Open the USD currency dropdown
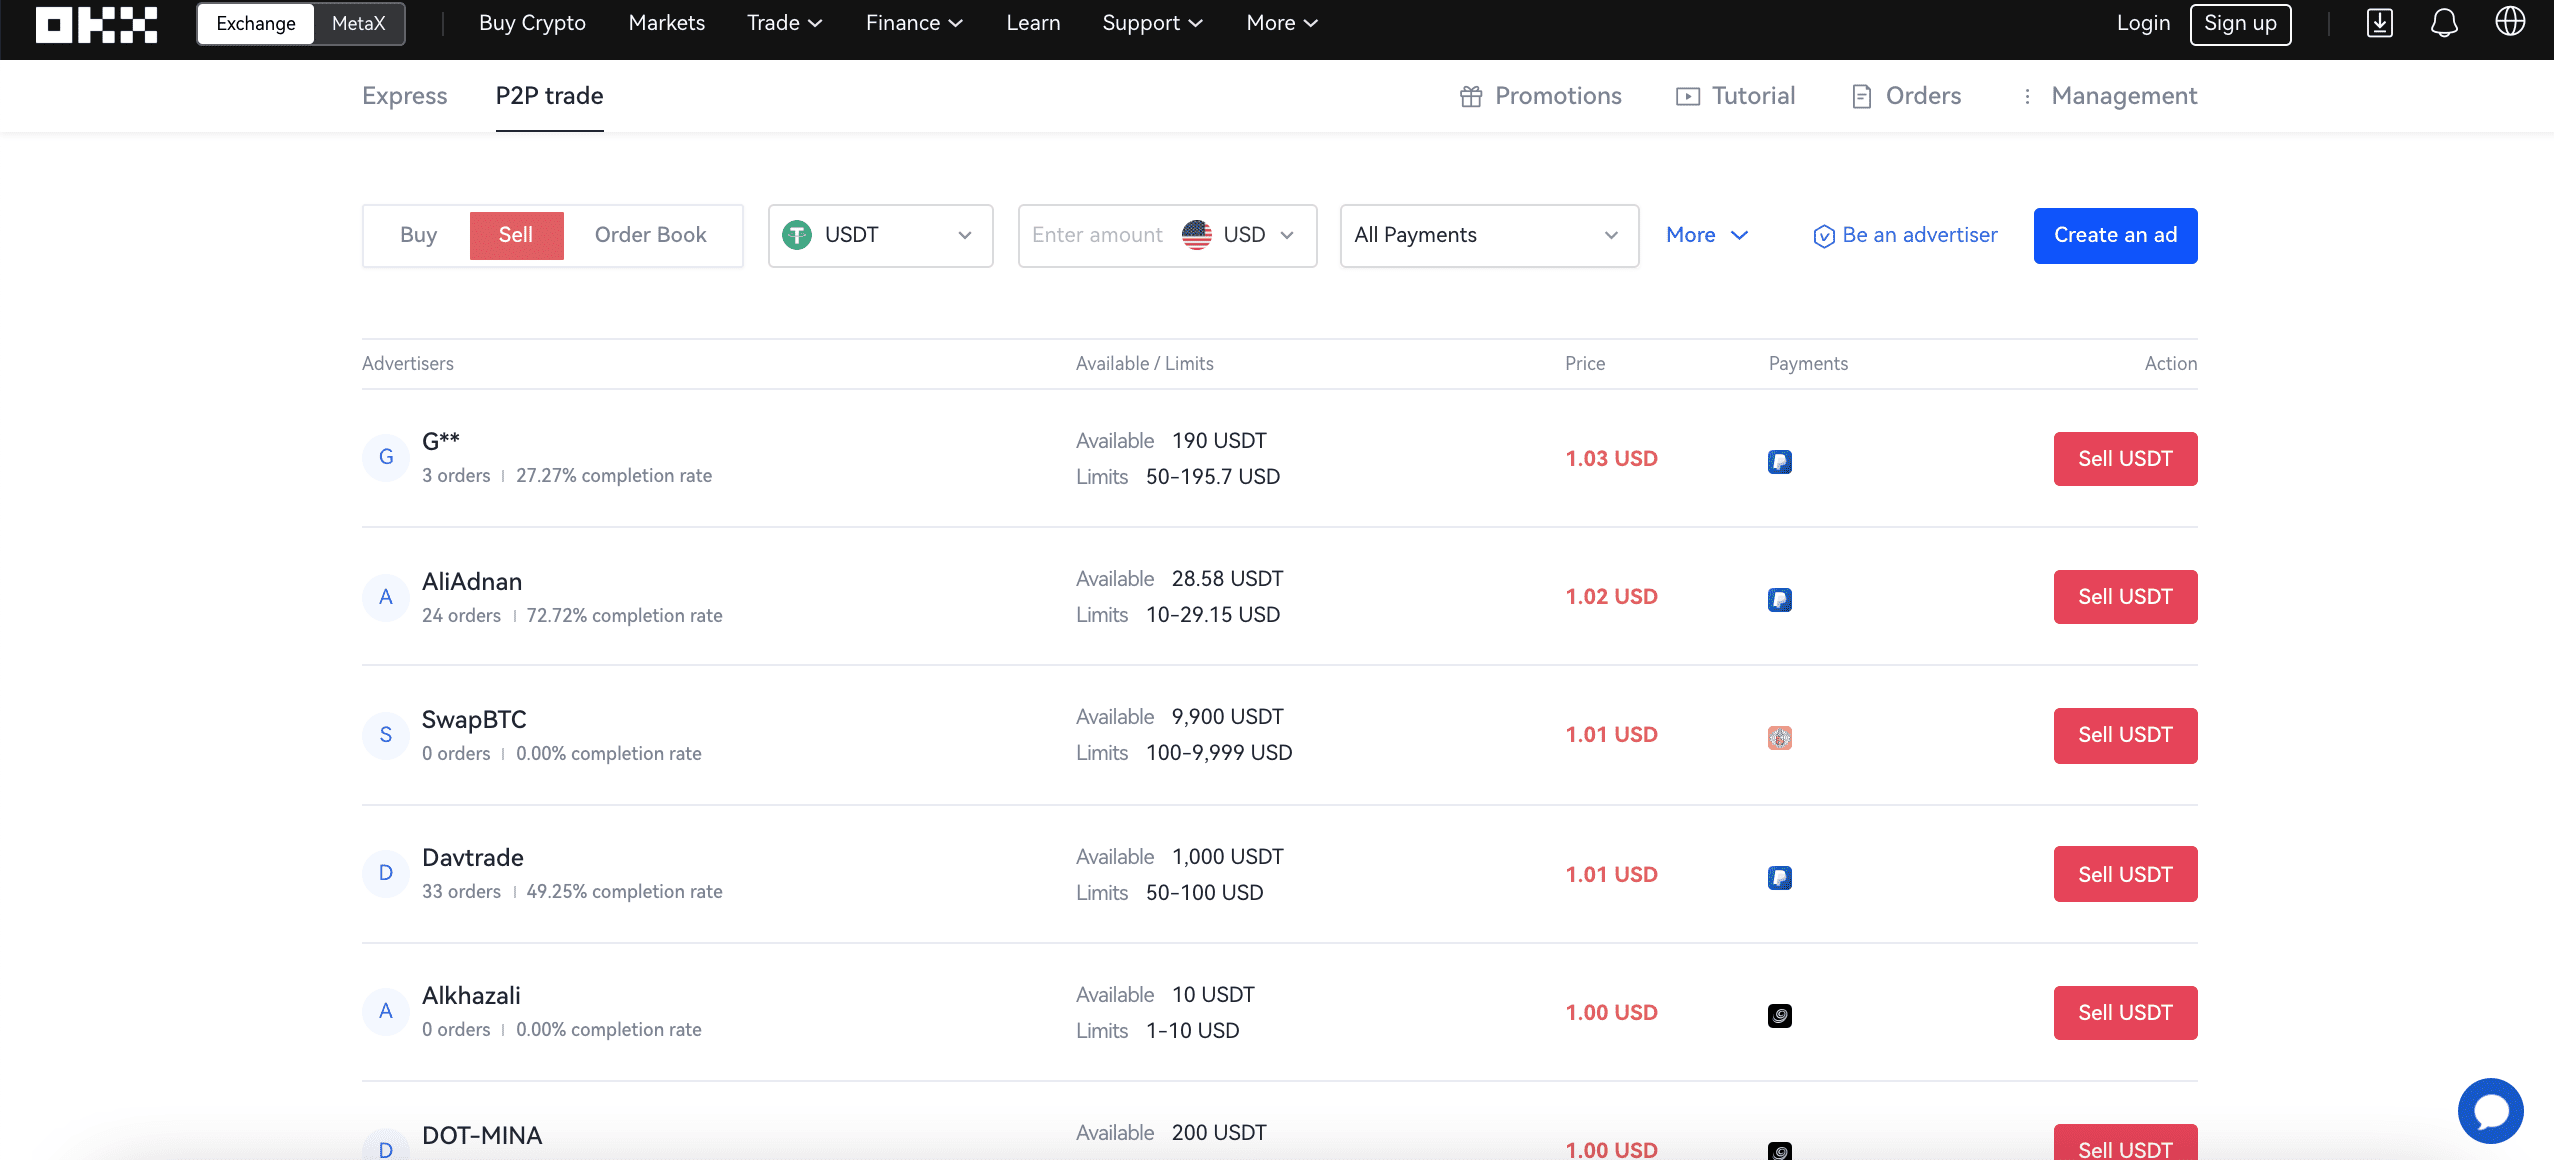 click(1240, 235)
